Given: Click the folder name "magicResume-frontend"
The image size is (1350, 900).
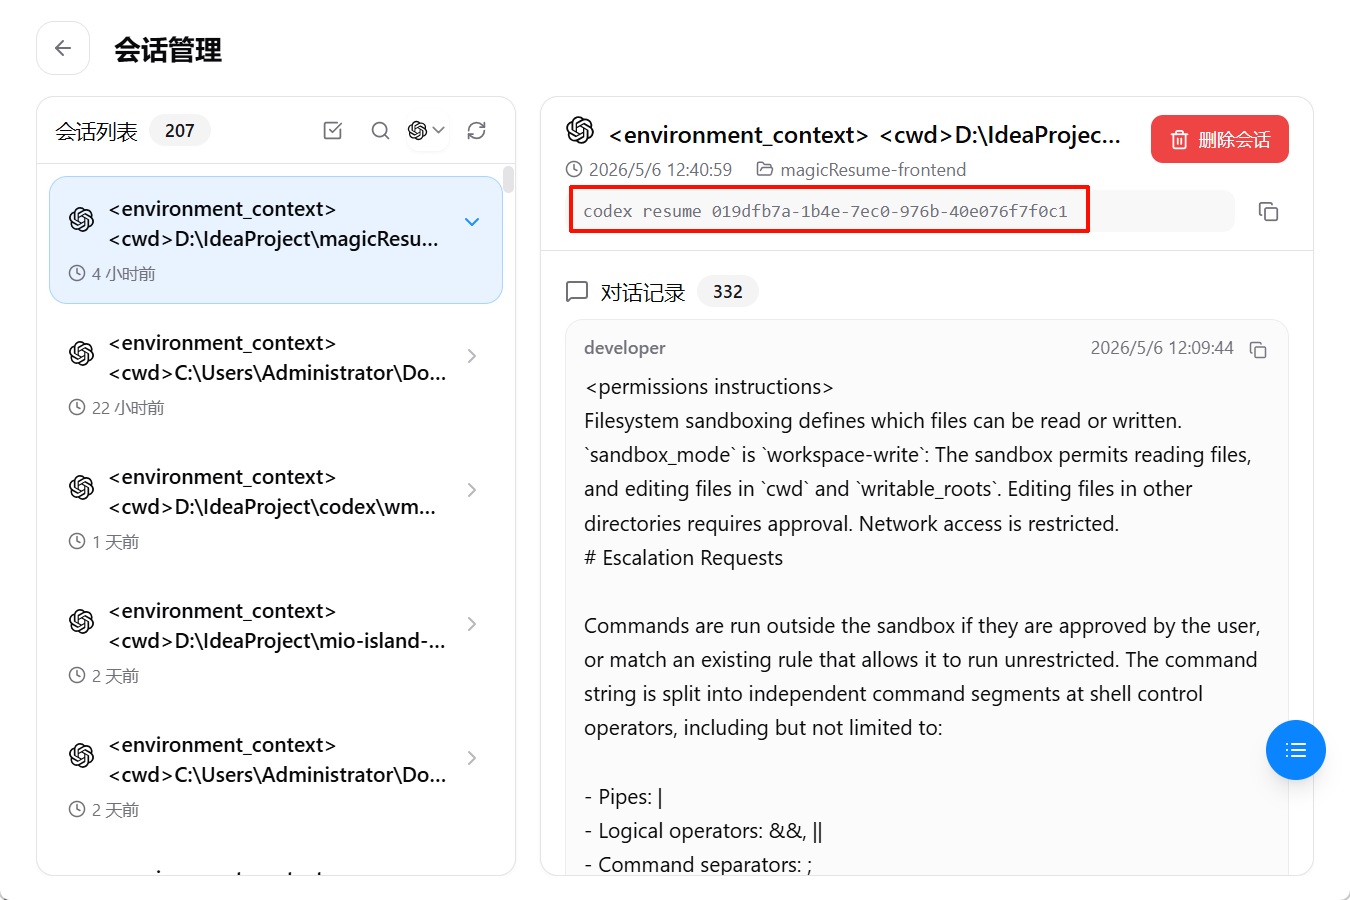Looking at the screenshot, I should point(873,170).
